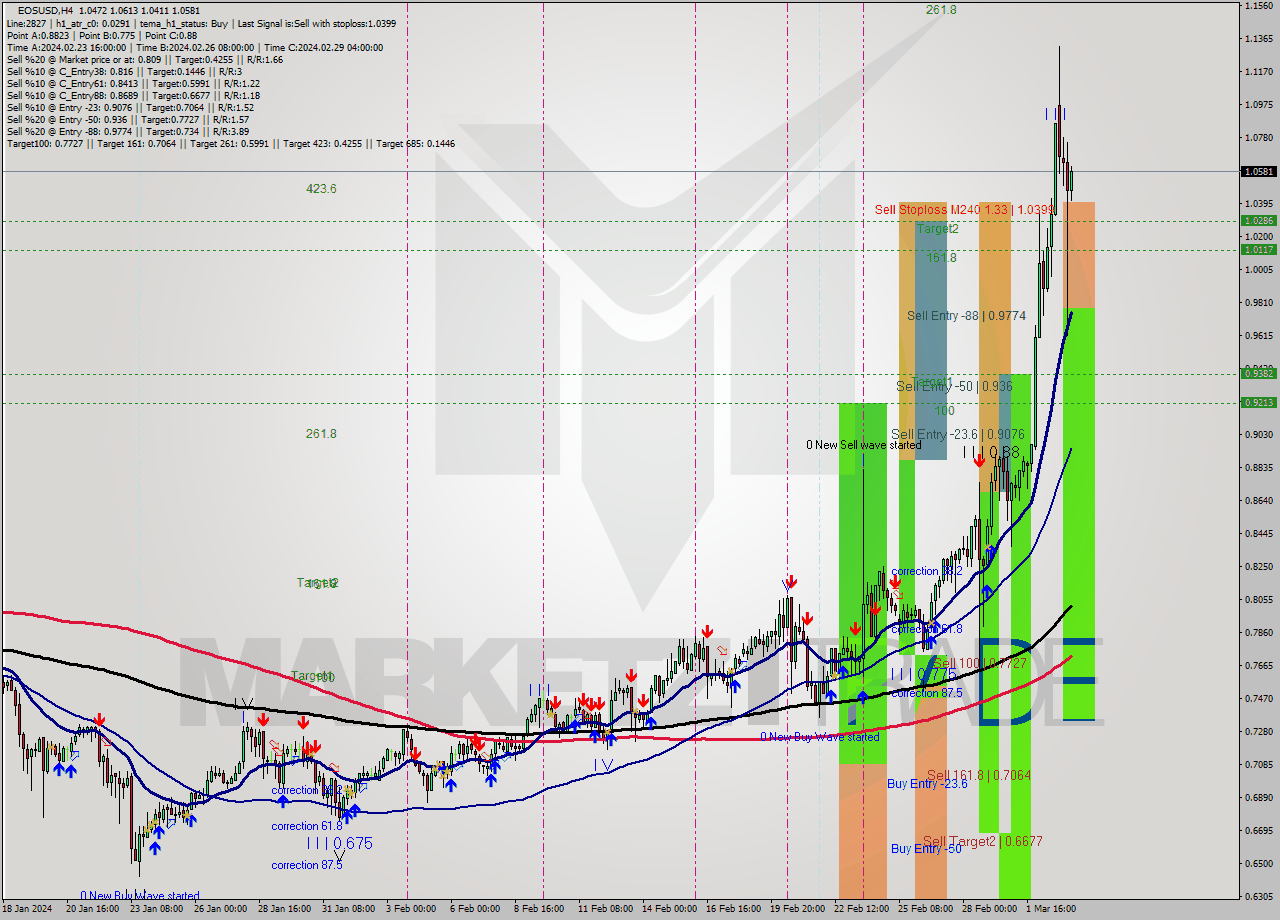Click the green price tag 1.0286
The width and height of the screenshot is (1280, 920).
[x=1258, y=220]
